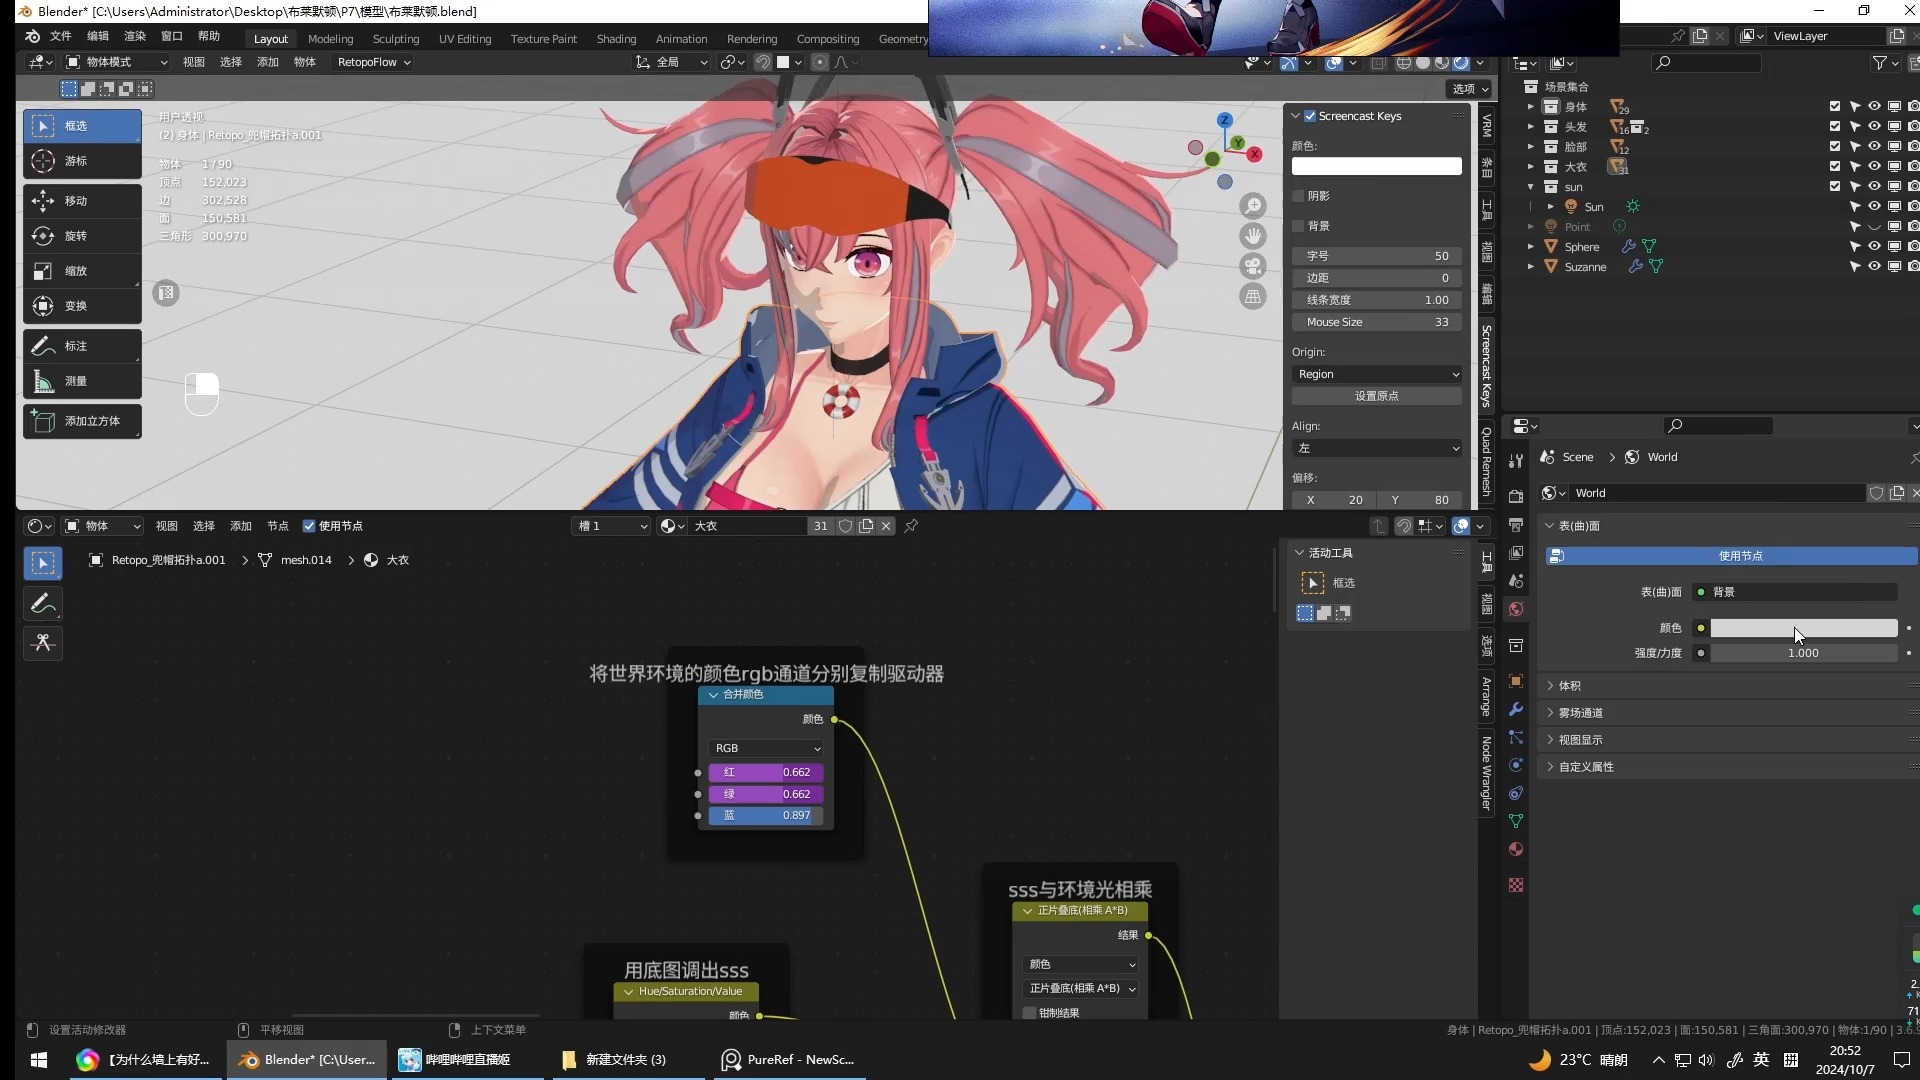Open the World properties tab icon
The image size is (1920, 1080).
pyautogui.click(x=1516, y=609)
